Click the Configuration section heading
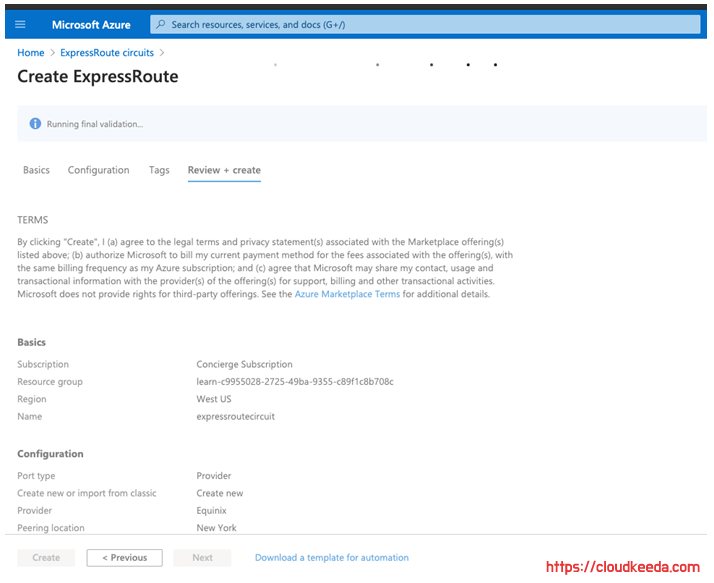 click(x=50, y=454)
